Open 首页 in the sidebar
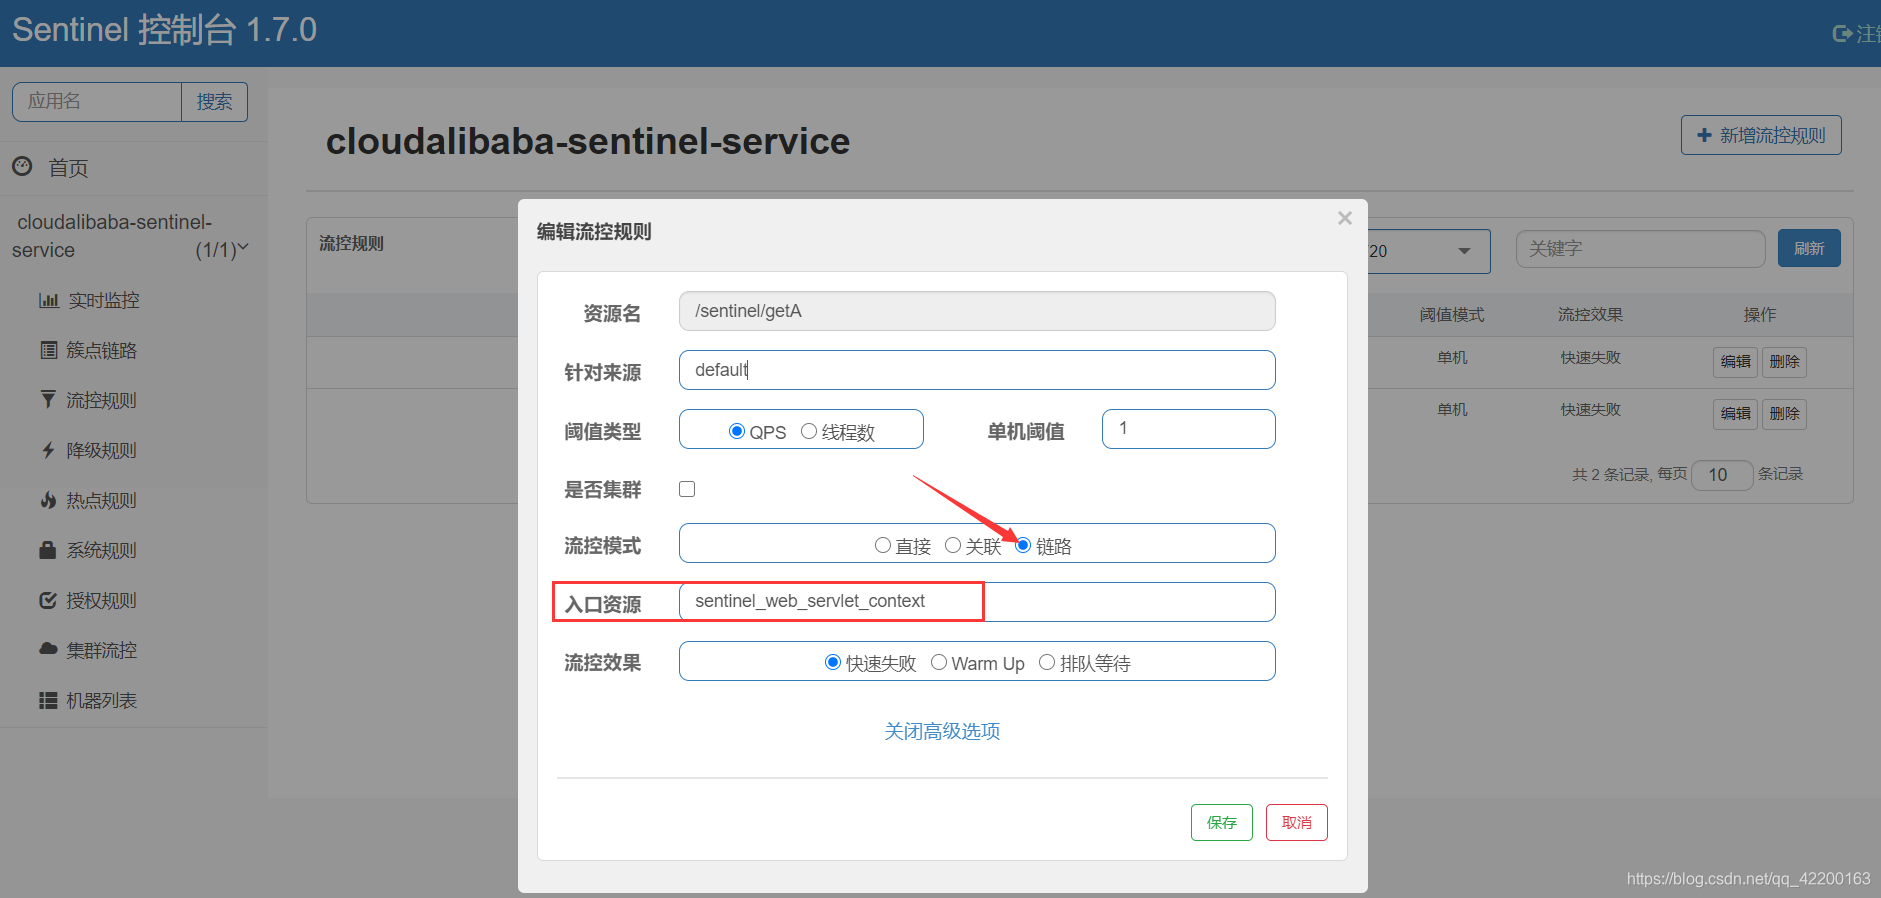The width and height of the screenshot is (1881, 898). click(x=68, y=168)
